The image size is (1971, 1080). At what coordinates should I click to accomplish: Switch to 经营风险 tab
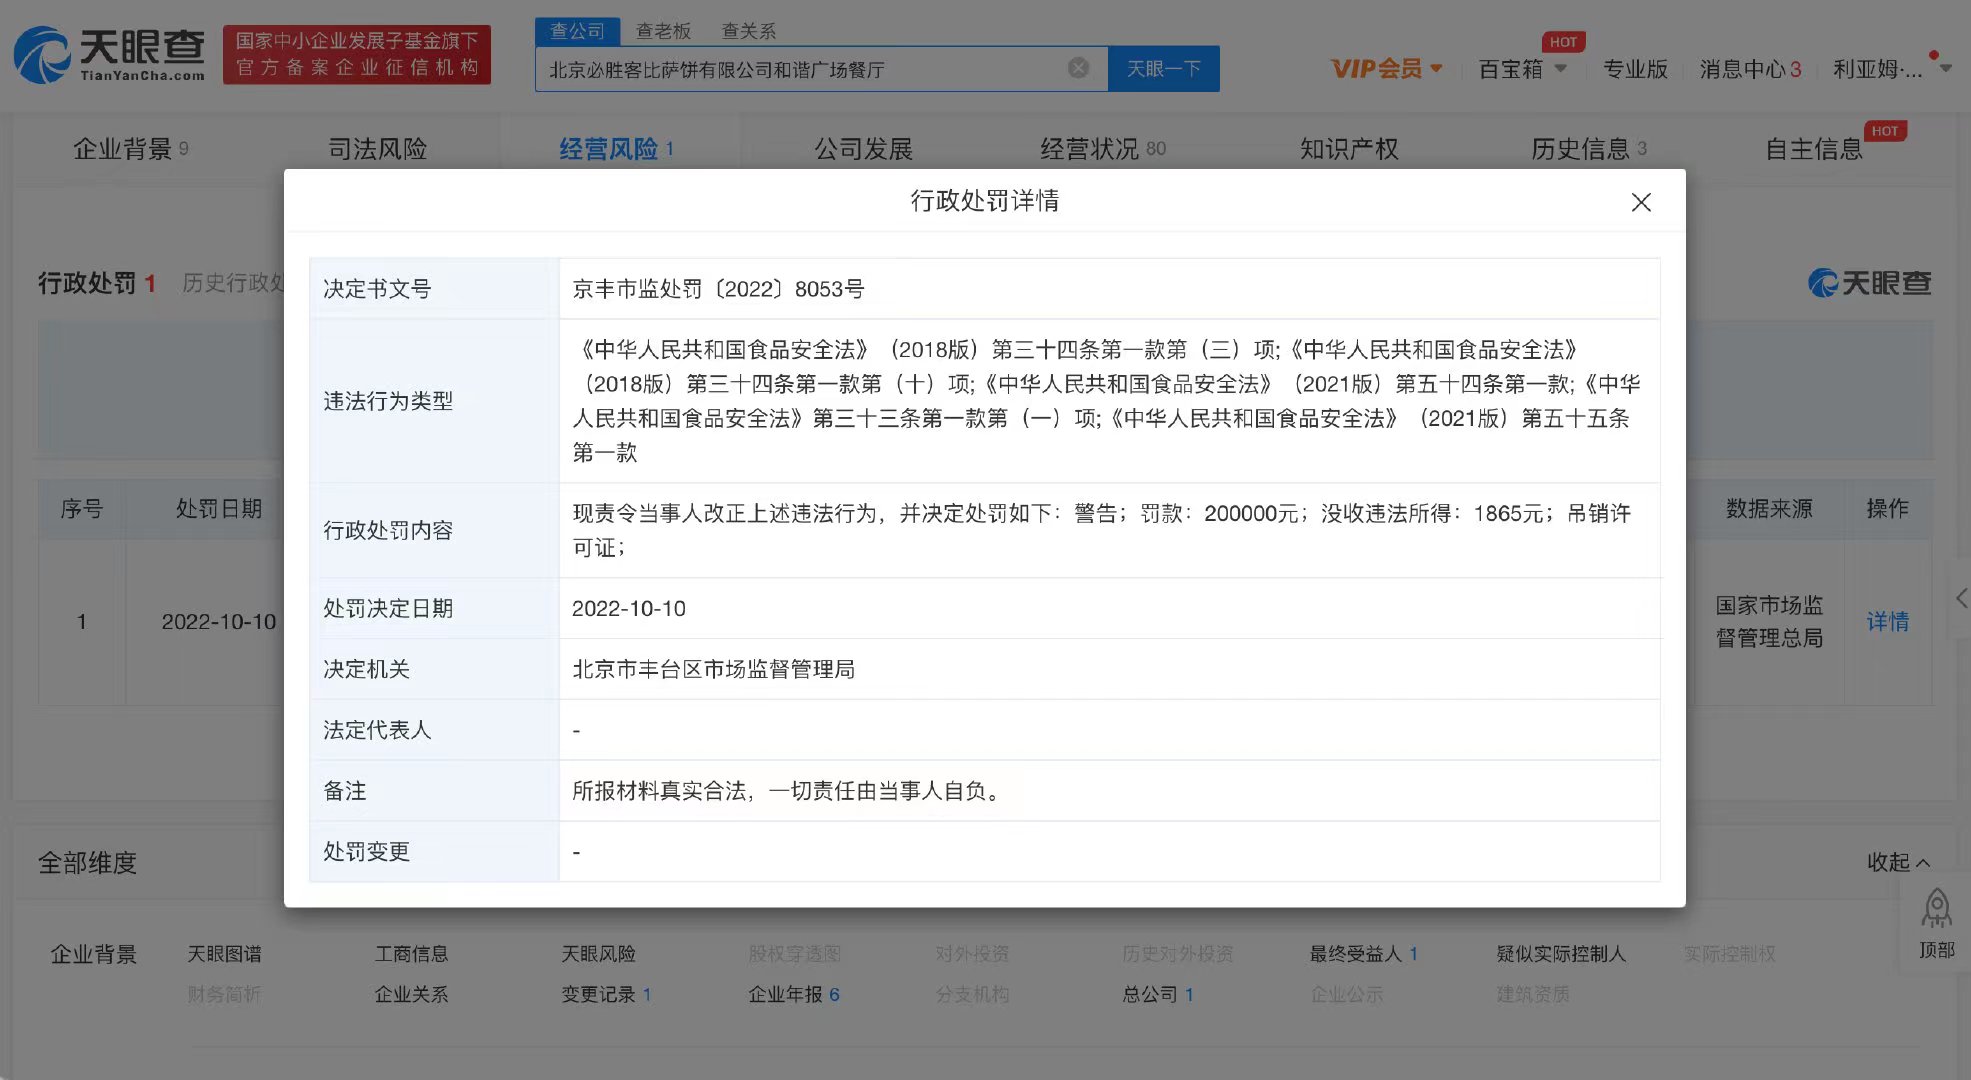click(x=616, y=149)
